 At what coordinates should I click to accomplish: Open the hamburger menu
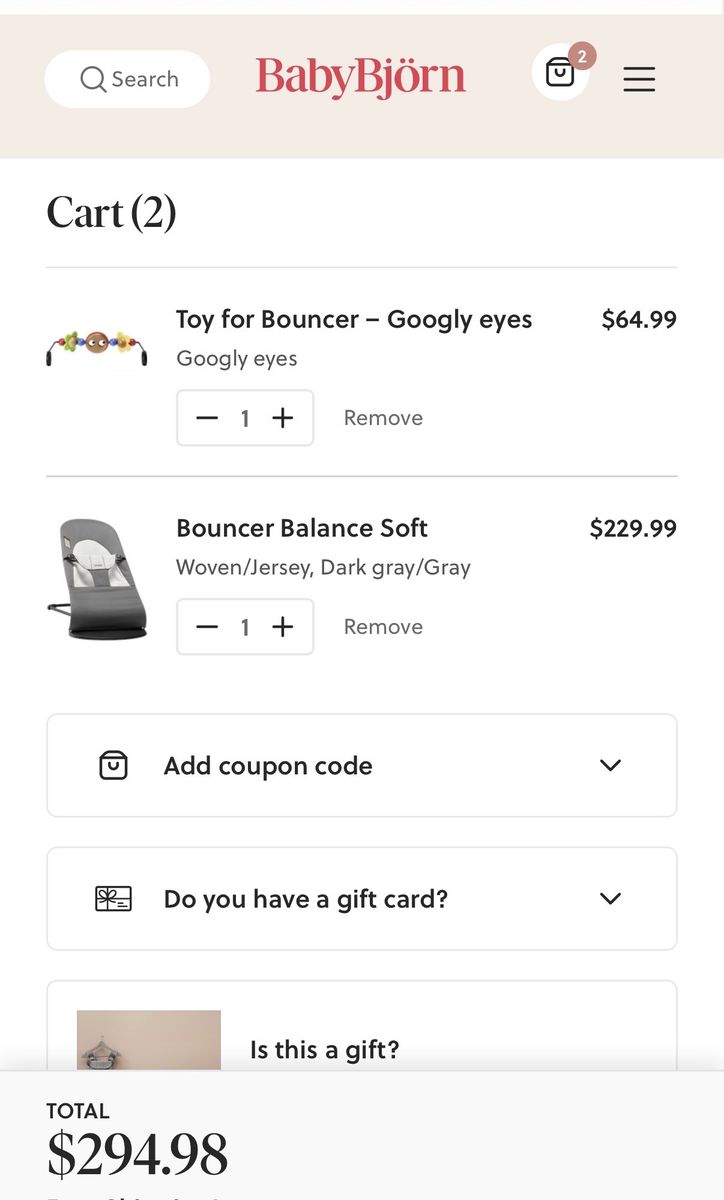coord(639,79)
